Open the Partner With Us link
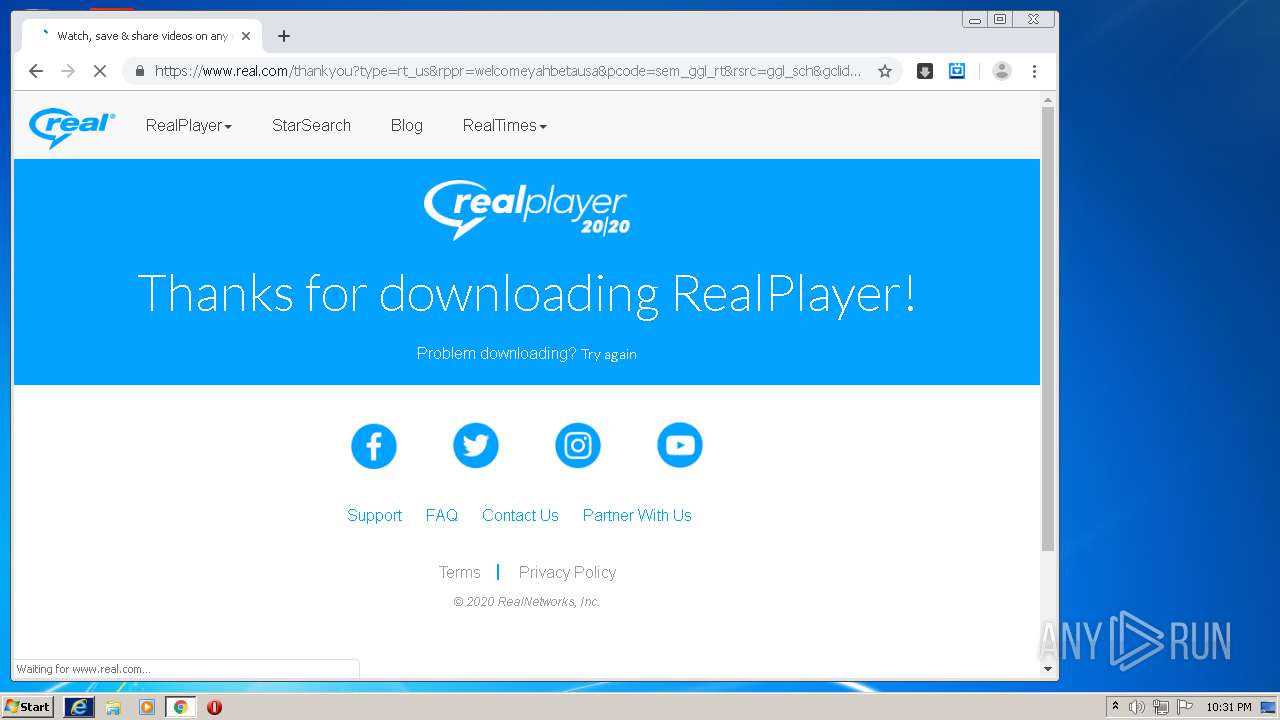This screenshot has height=720, width=1280. tap(637, 516)
